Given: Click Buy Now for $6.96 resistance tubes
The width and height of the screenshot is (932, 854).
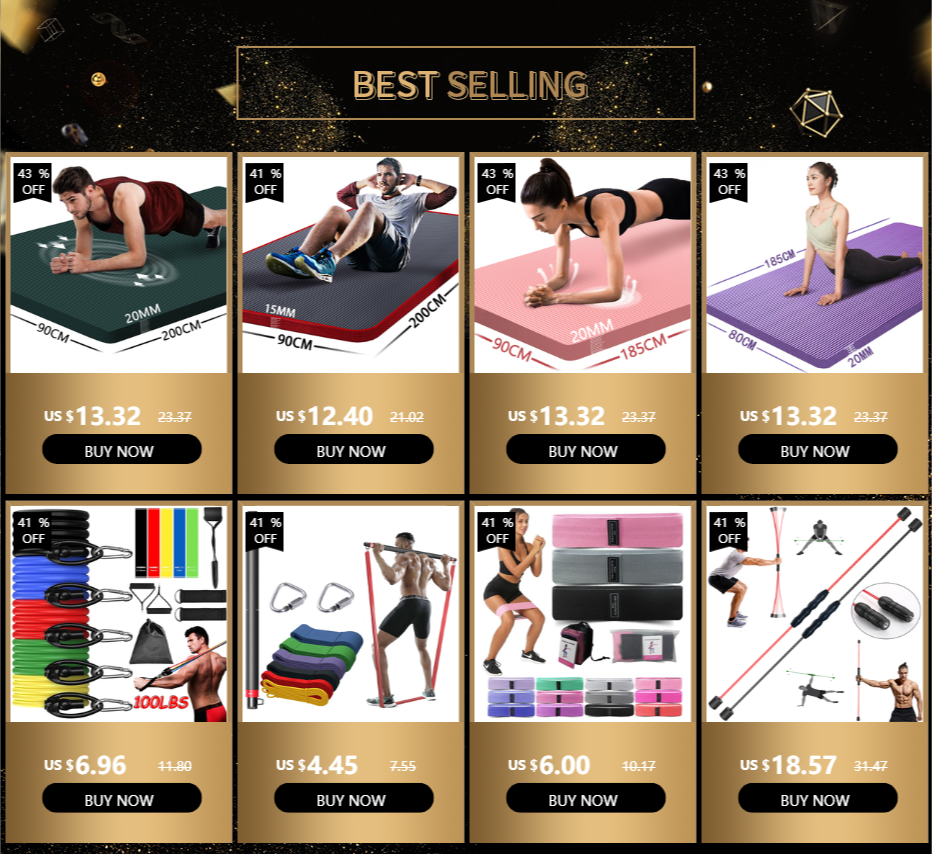Looking at the screenshot, I should click(x=122, y=798).
